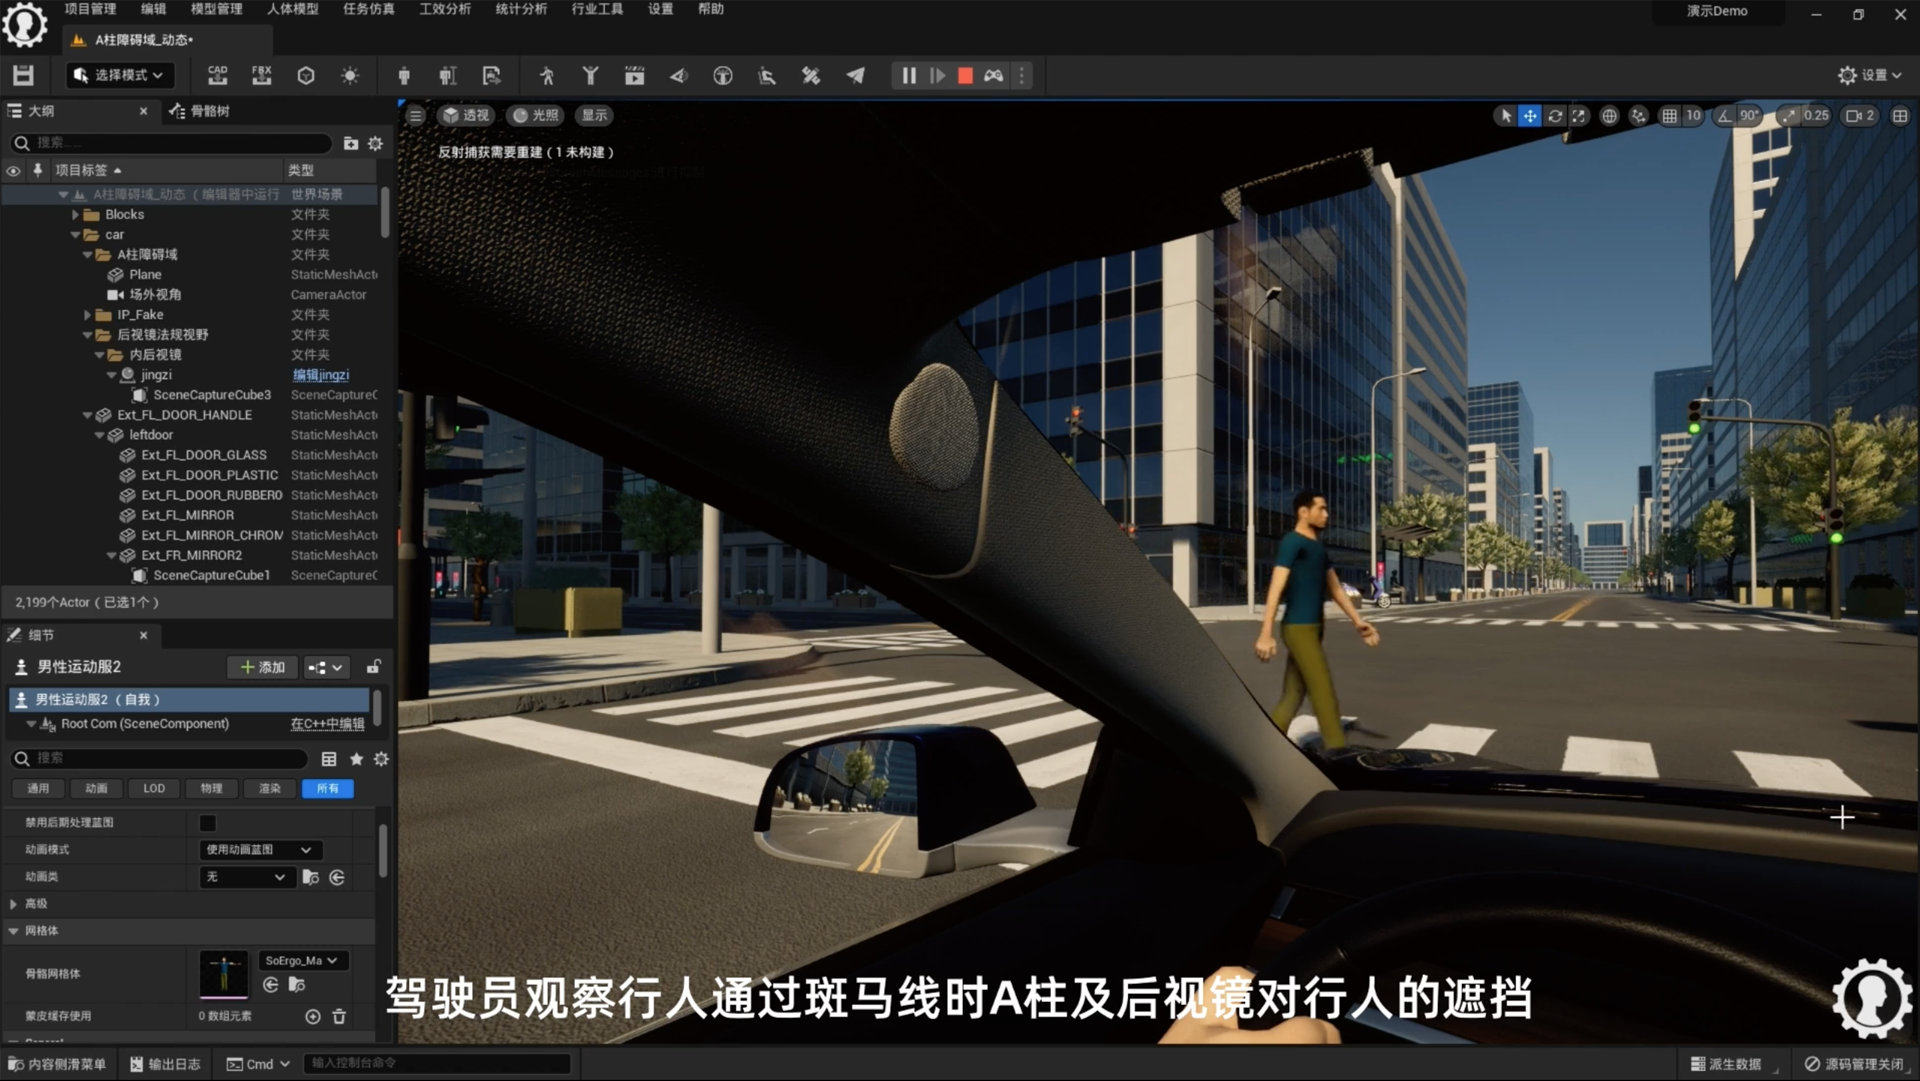
Task: Toggle scale snapping icon in viewport
Action: (x=1788, y=116)
